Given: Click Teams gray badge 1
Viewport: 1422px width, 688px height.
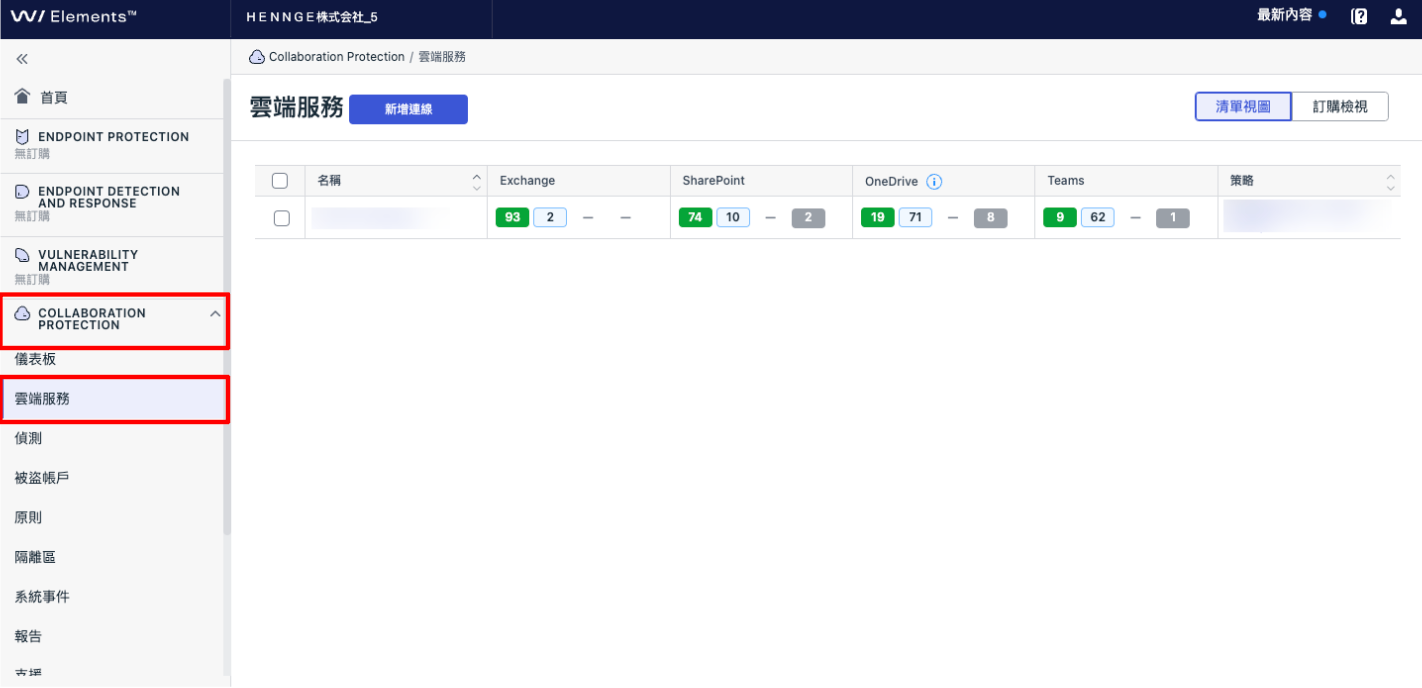Looking at the screenshot, I should [x=1173, y=218].
